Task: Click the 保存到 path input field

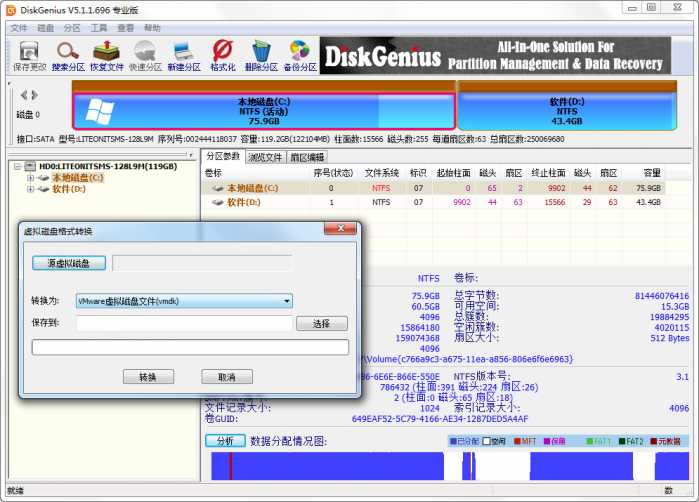Action: [185, 324]
